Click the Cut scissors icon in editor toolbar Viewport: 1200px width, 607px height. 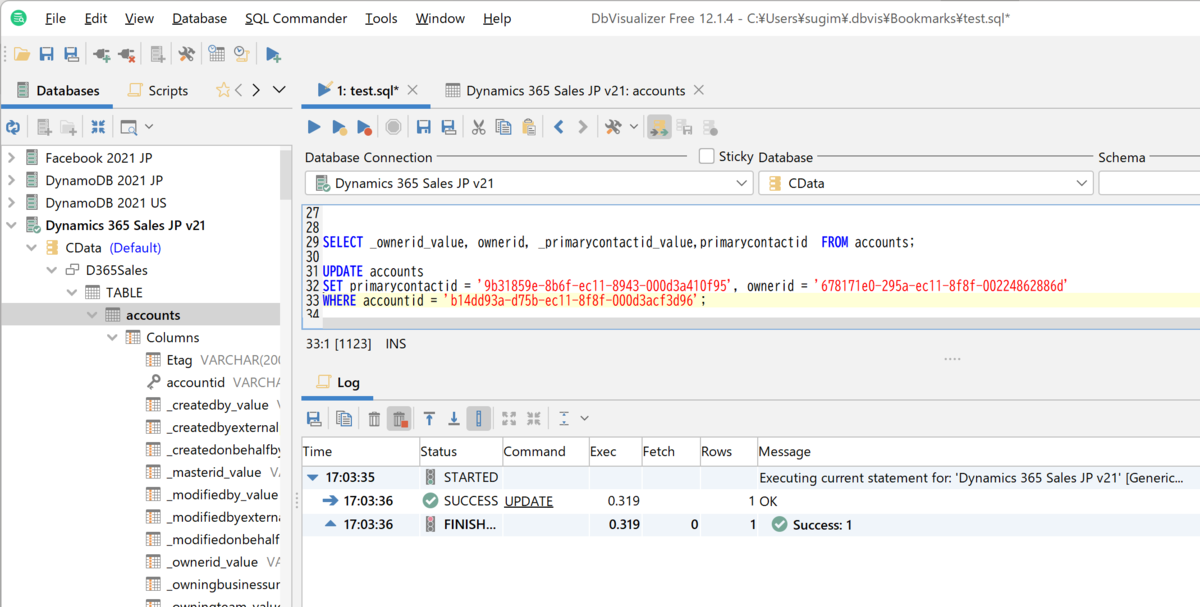click(478, 127)
